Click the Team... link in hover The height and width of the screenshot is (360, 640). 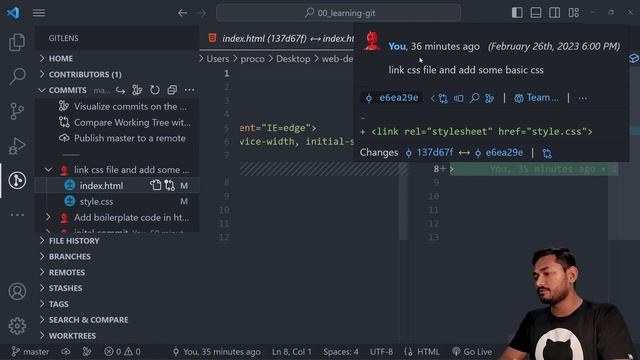[x=537, y=98]
